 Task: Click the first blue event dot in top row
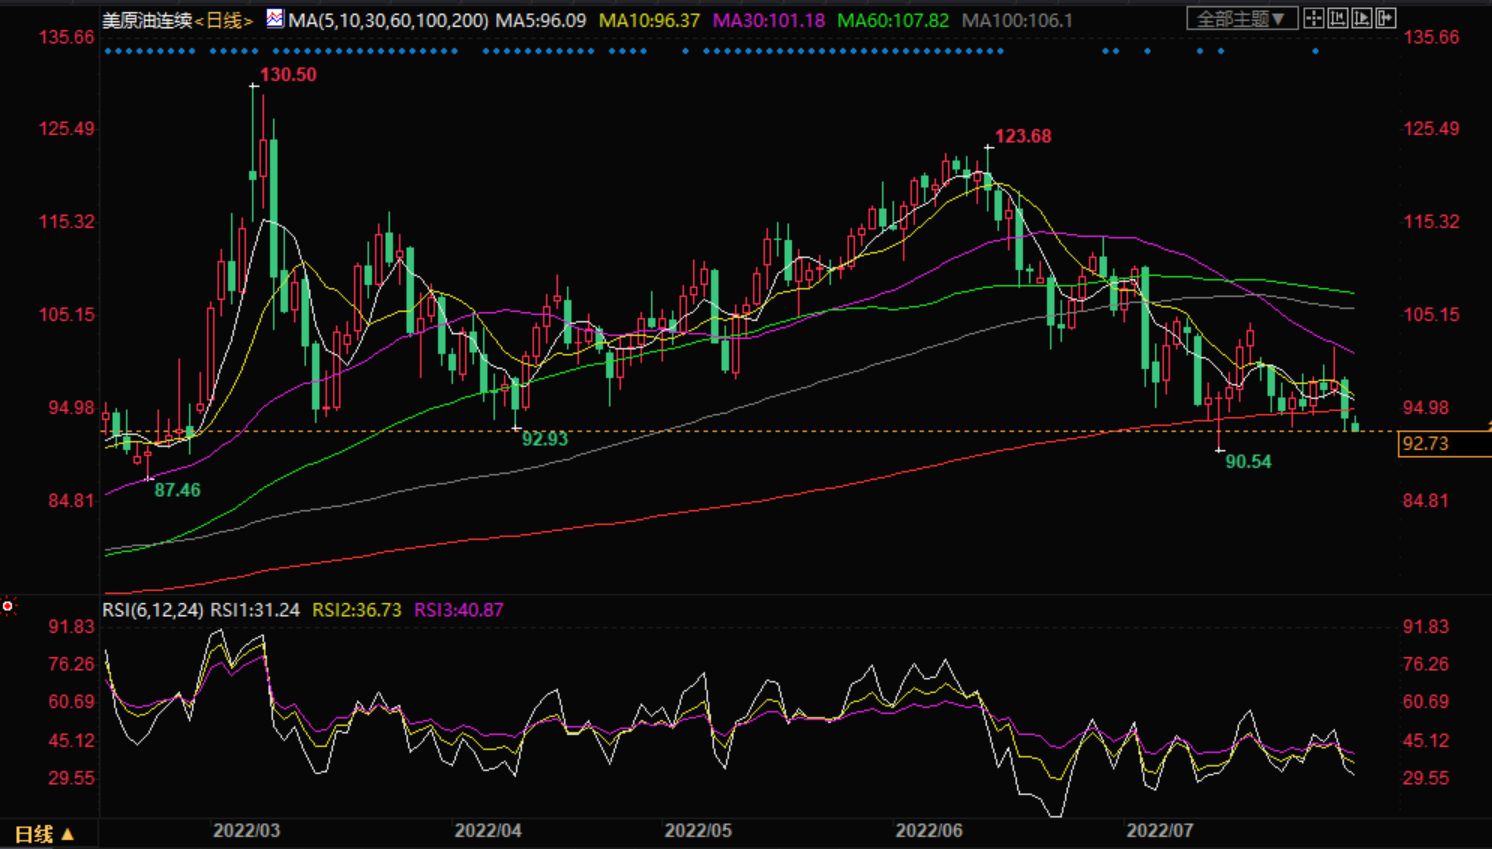pyautogui.click(x=108, y=51)
